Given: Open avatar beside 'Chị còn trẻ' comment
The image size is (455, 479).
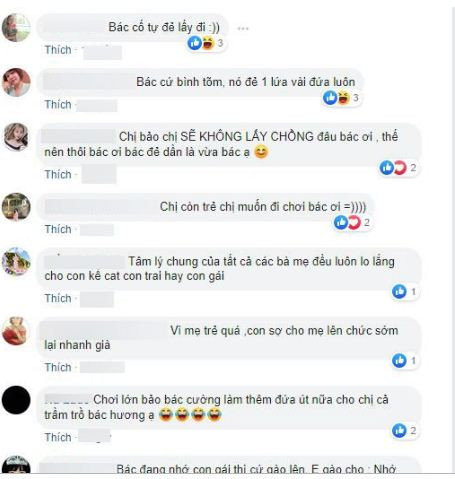Looking at the screenshot, I should (x=16, y=207).
